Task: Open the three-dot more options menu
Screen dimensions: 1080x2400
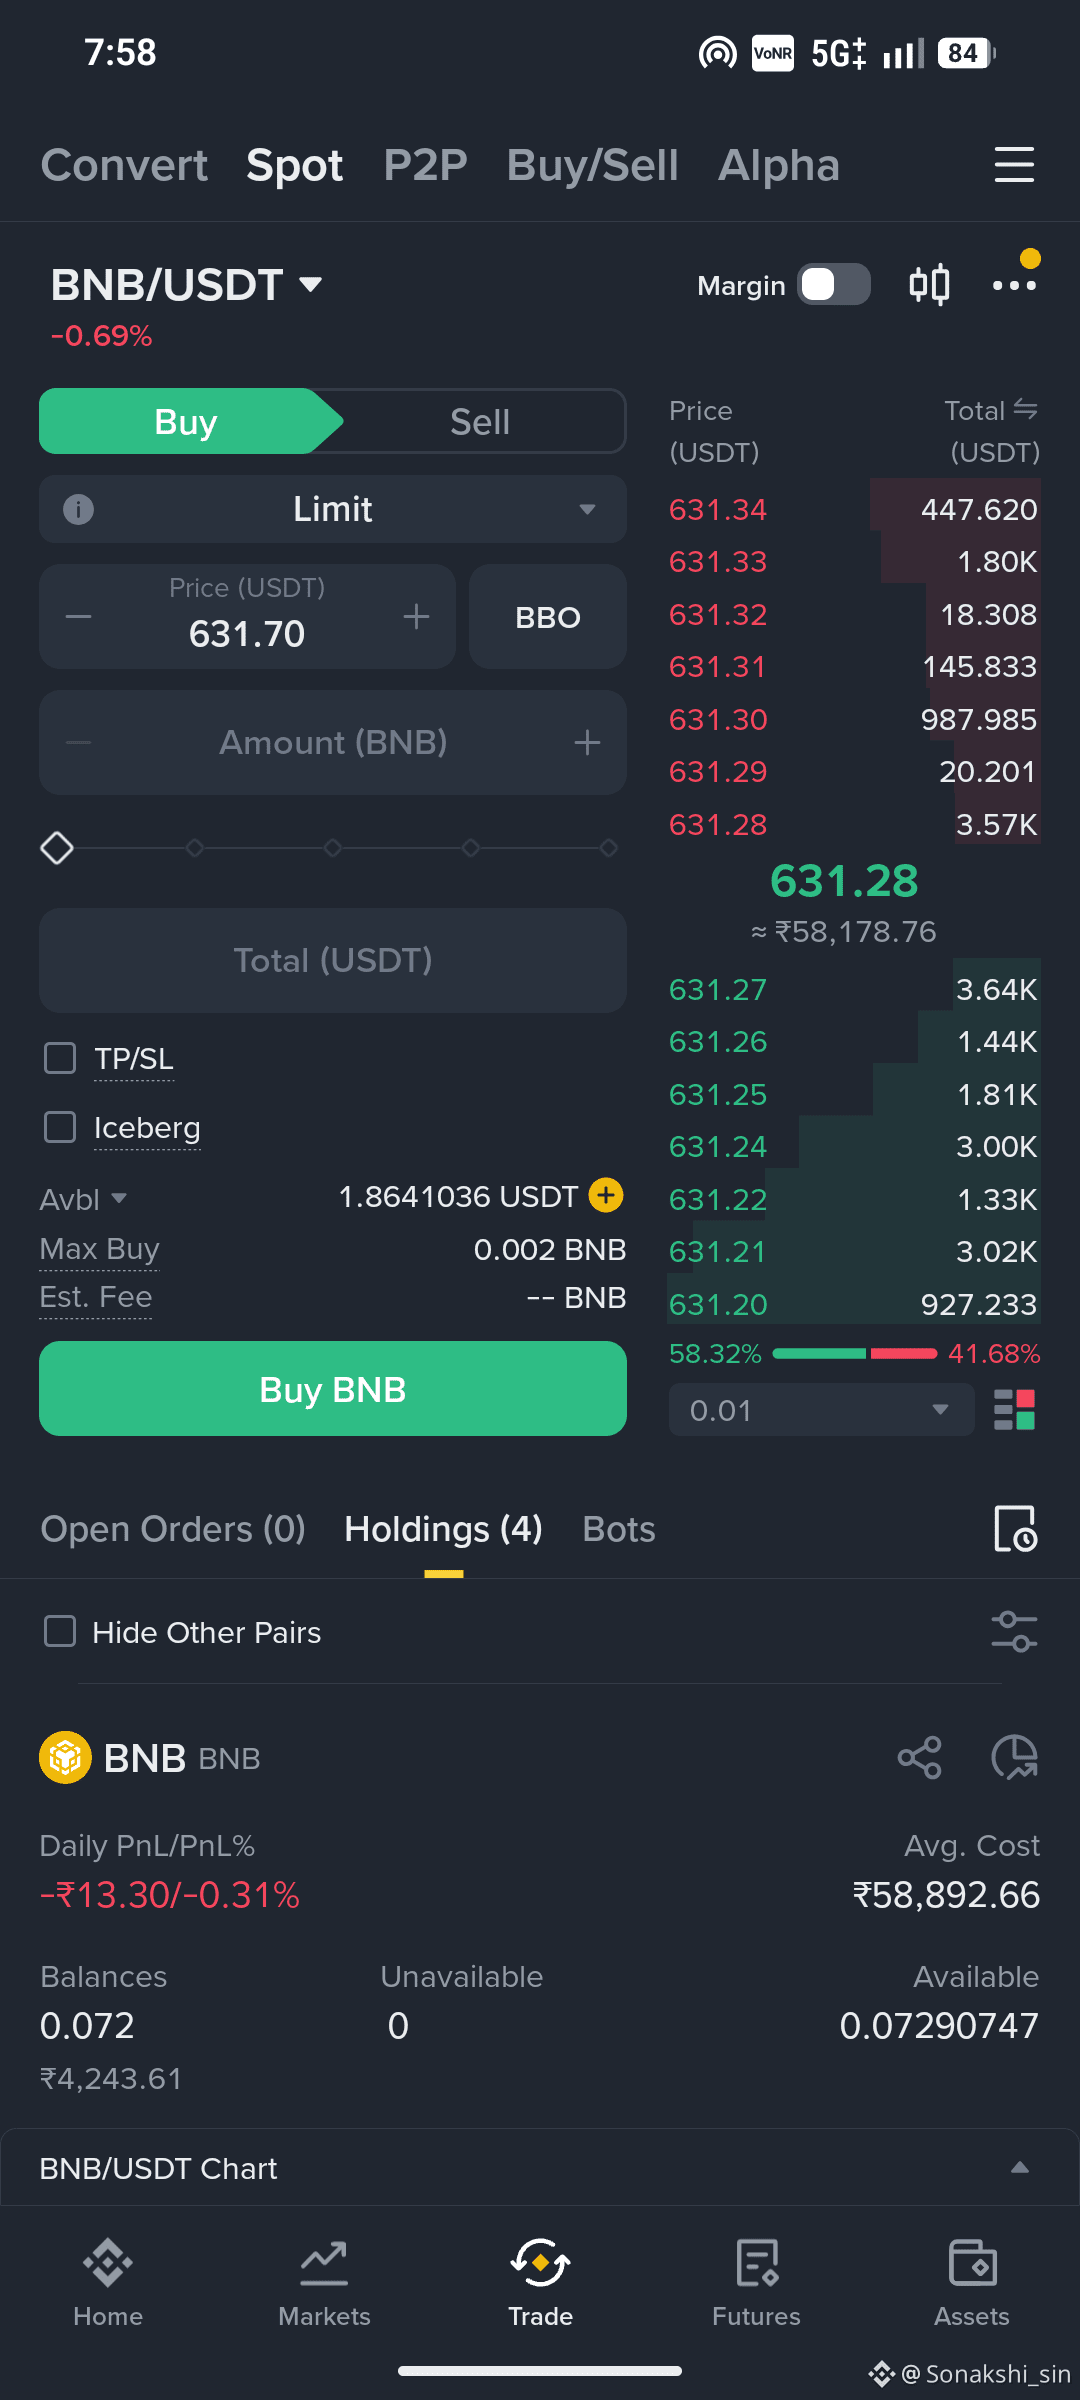Action: (x=1014, y=285)
